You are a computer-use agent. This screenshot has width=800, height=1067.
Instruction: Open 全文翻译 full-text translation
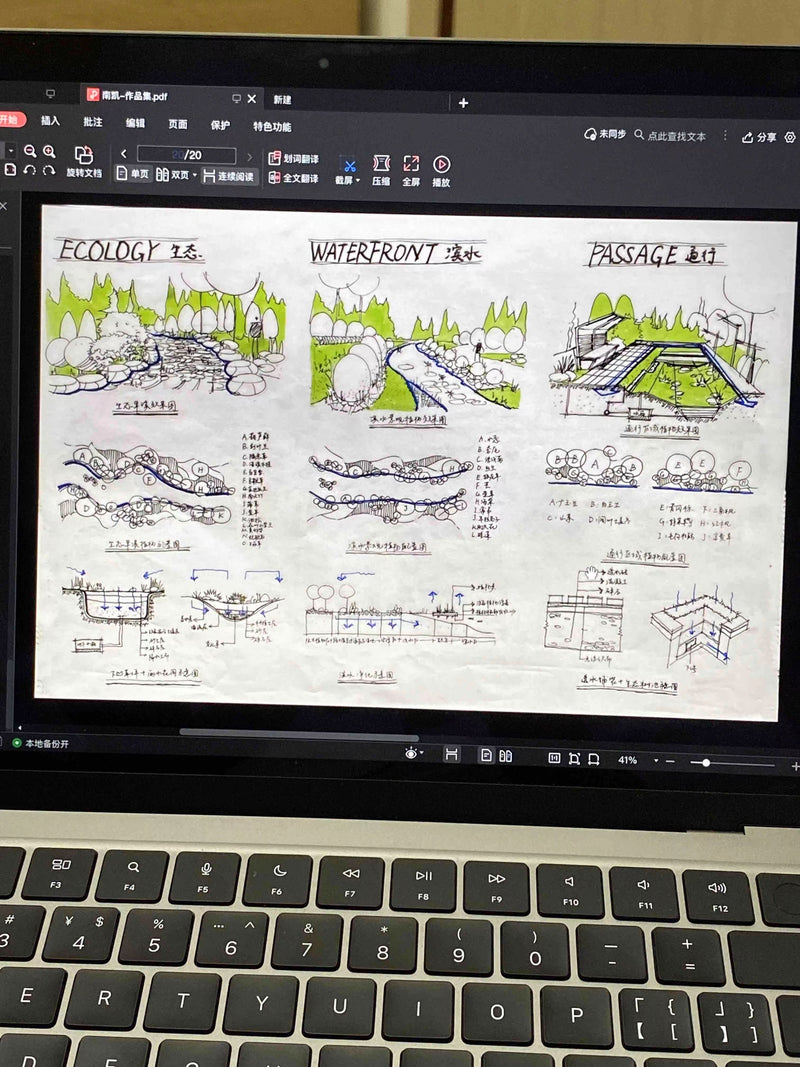pos(293,178)
